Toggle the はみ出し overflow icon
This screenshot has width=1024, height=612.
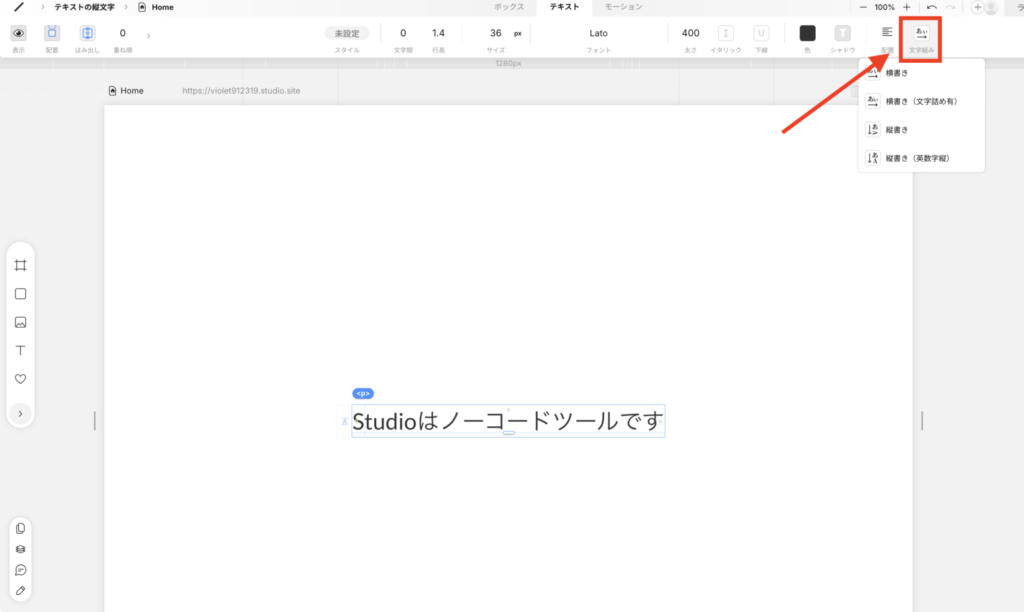pos(87,33)
